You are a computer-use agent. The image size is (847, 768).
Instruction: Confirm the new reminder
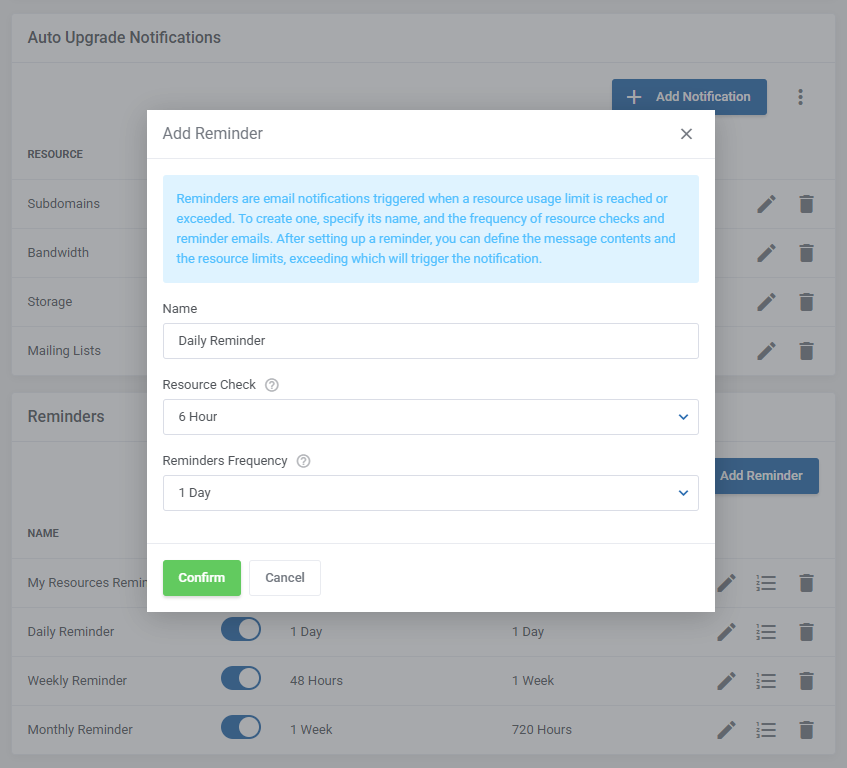(201, 577)
